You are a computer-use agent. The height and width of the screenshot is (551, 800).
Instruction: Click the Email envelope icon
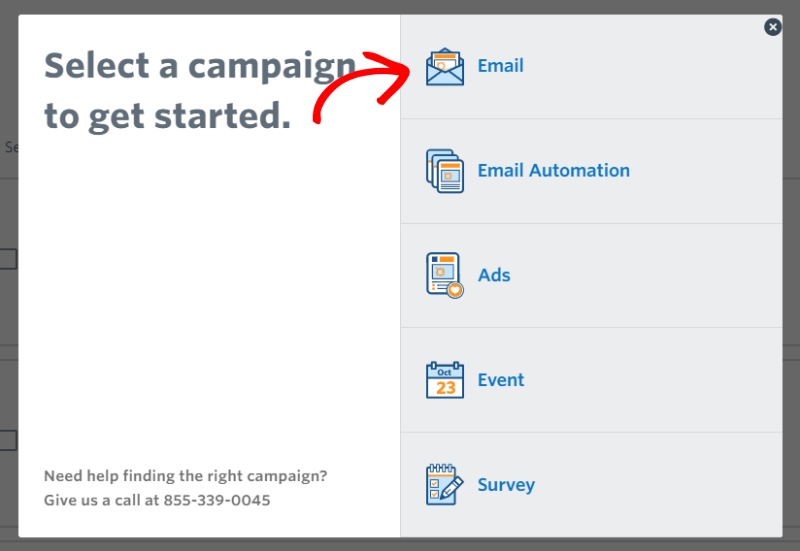coord(445,67)
